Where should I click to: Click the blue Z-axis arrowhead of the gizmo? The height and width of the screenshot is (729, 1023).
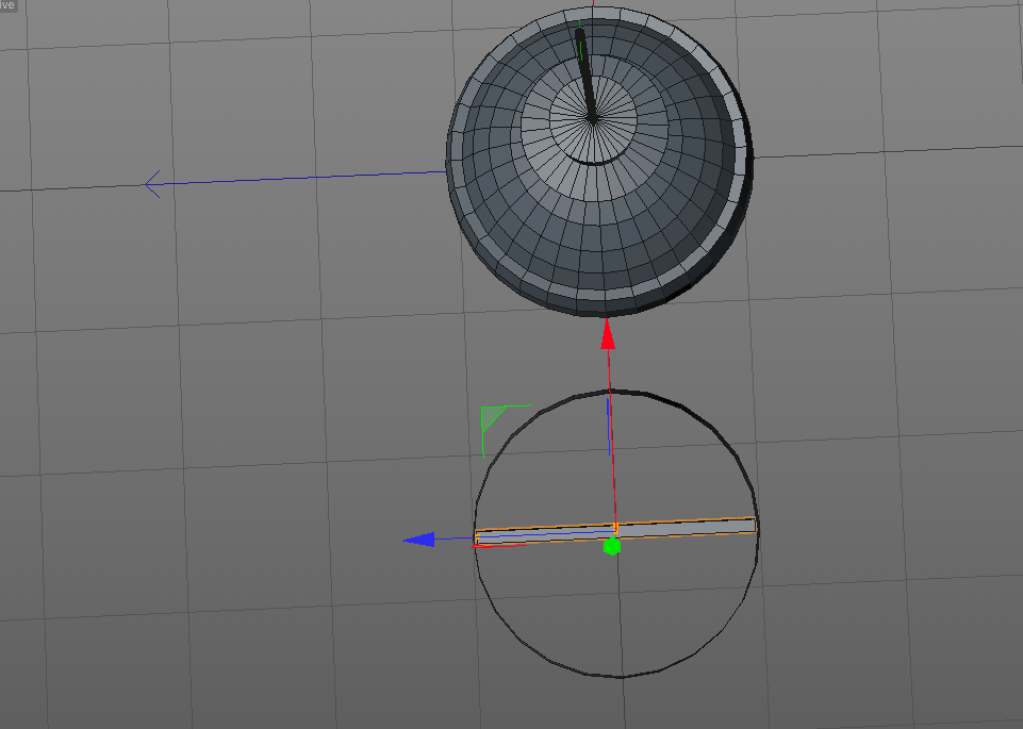[418, 540]
